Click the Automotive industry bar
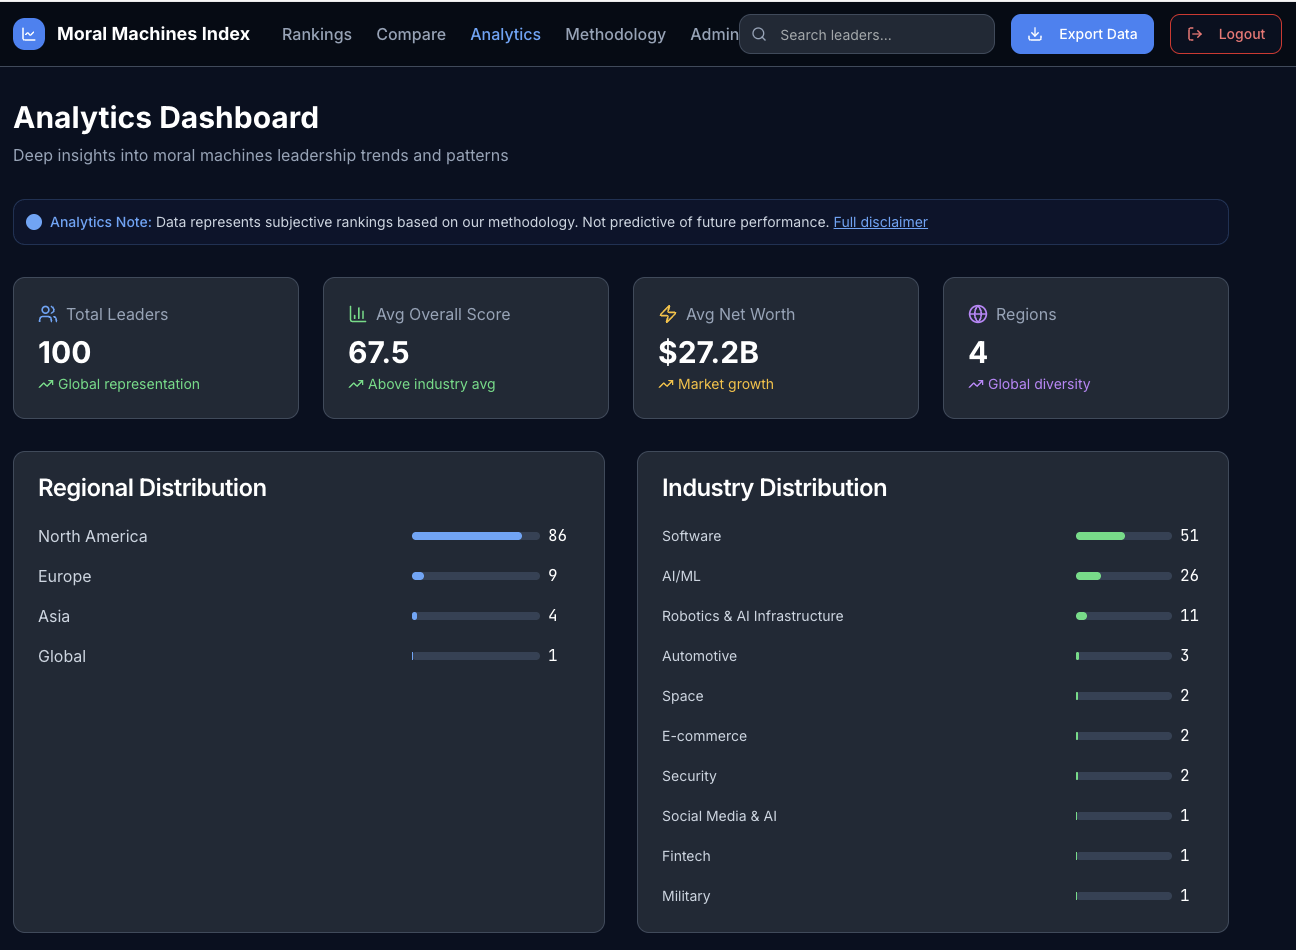This screenshot has width=1296, height=950. pyautogui.click(x=1124, y=656)
